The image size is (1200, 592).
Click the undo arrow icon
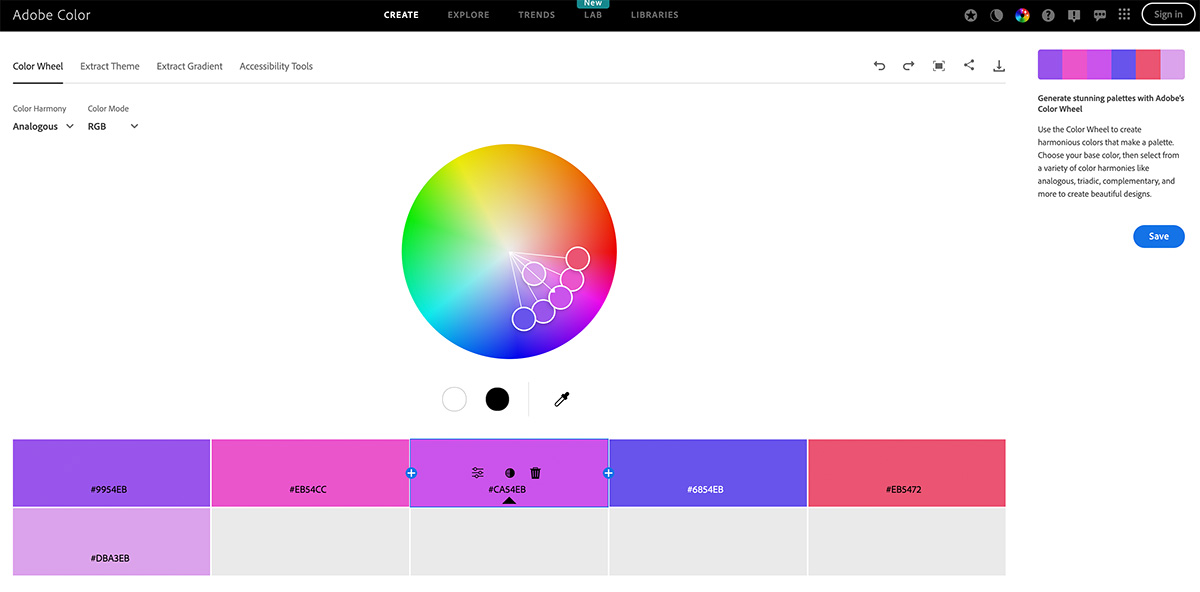pyautogui.click(x=879, y=66)
